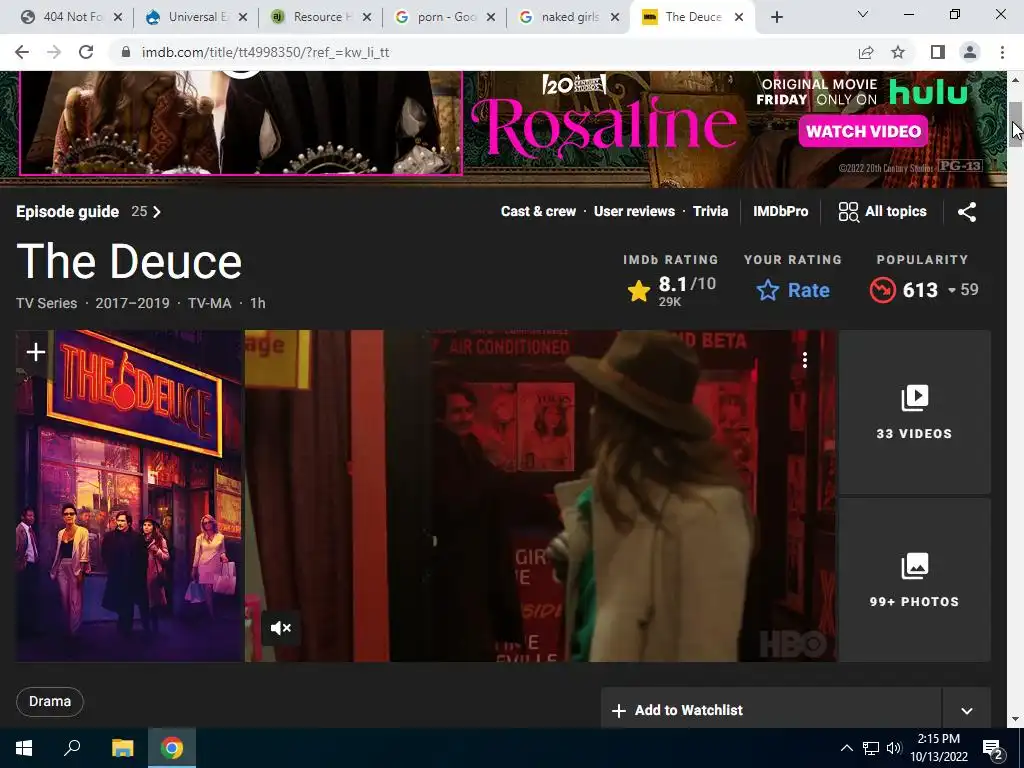Viewport: 1024px width, 768px height.
Task: Close The Deuce tab
Action: [x=739, y=18]
